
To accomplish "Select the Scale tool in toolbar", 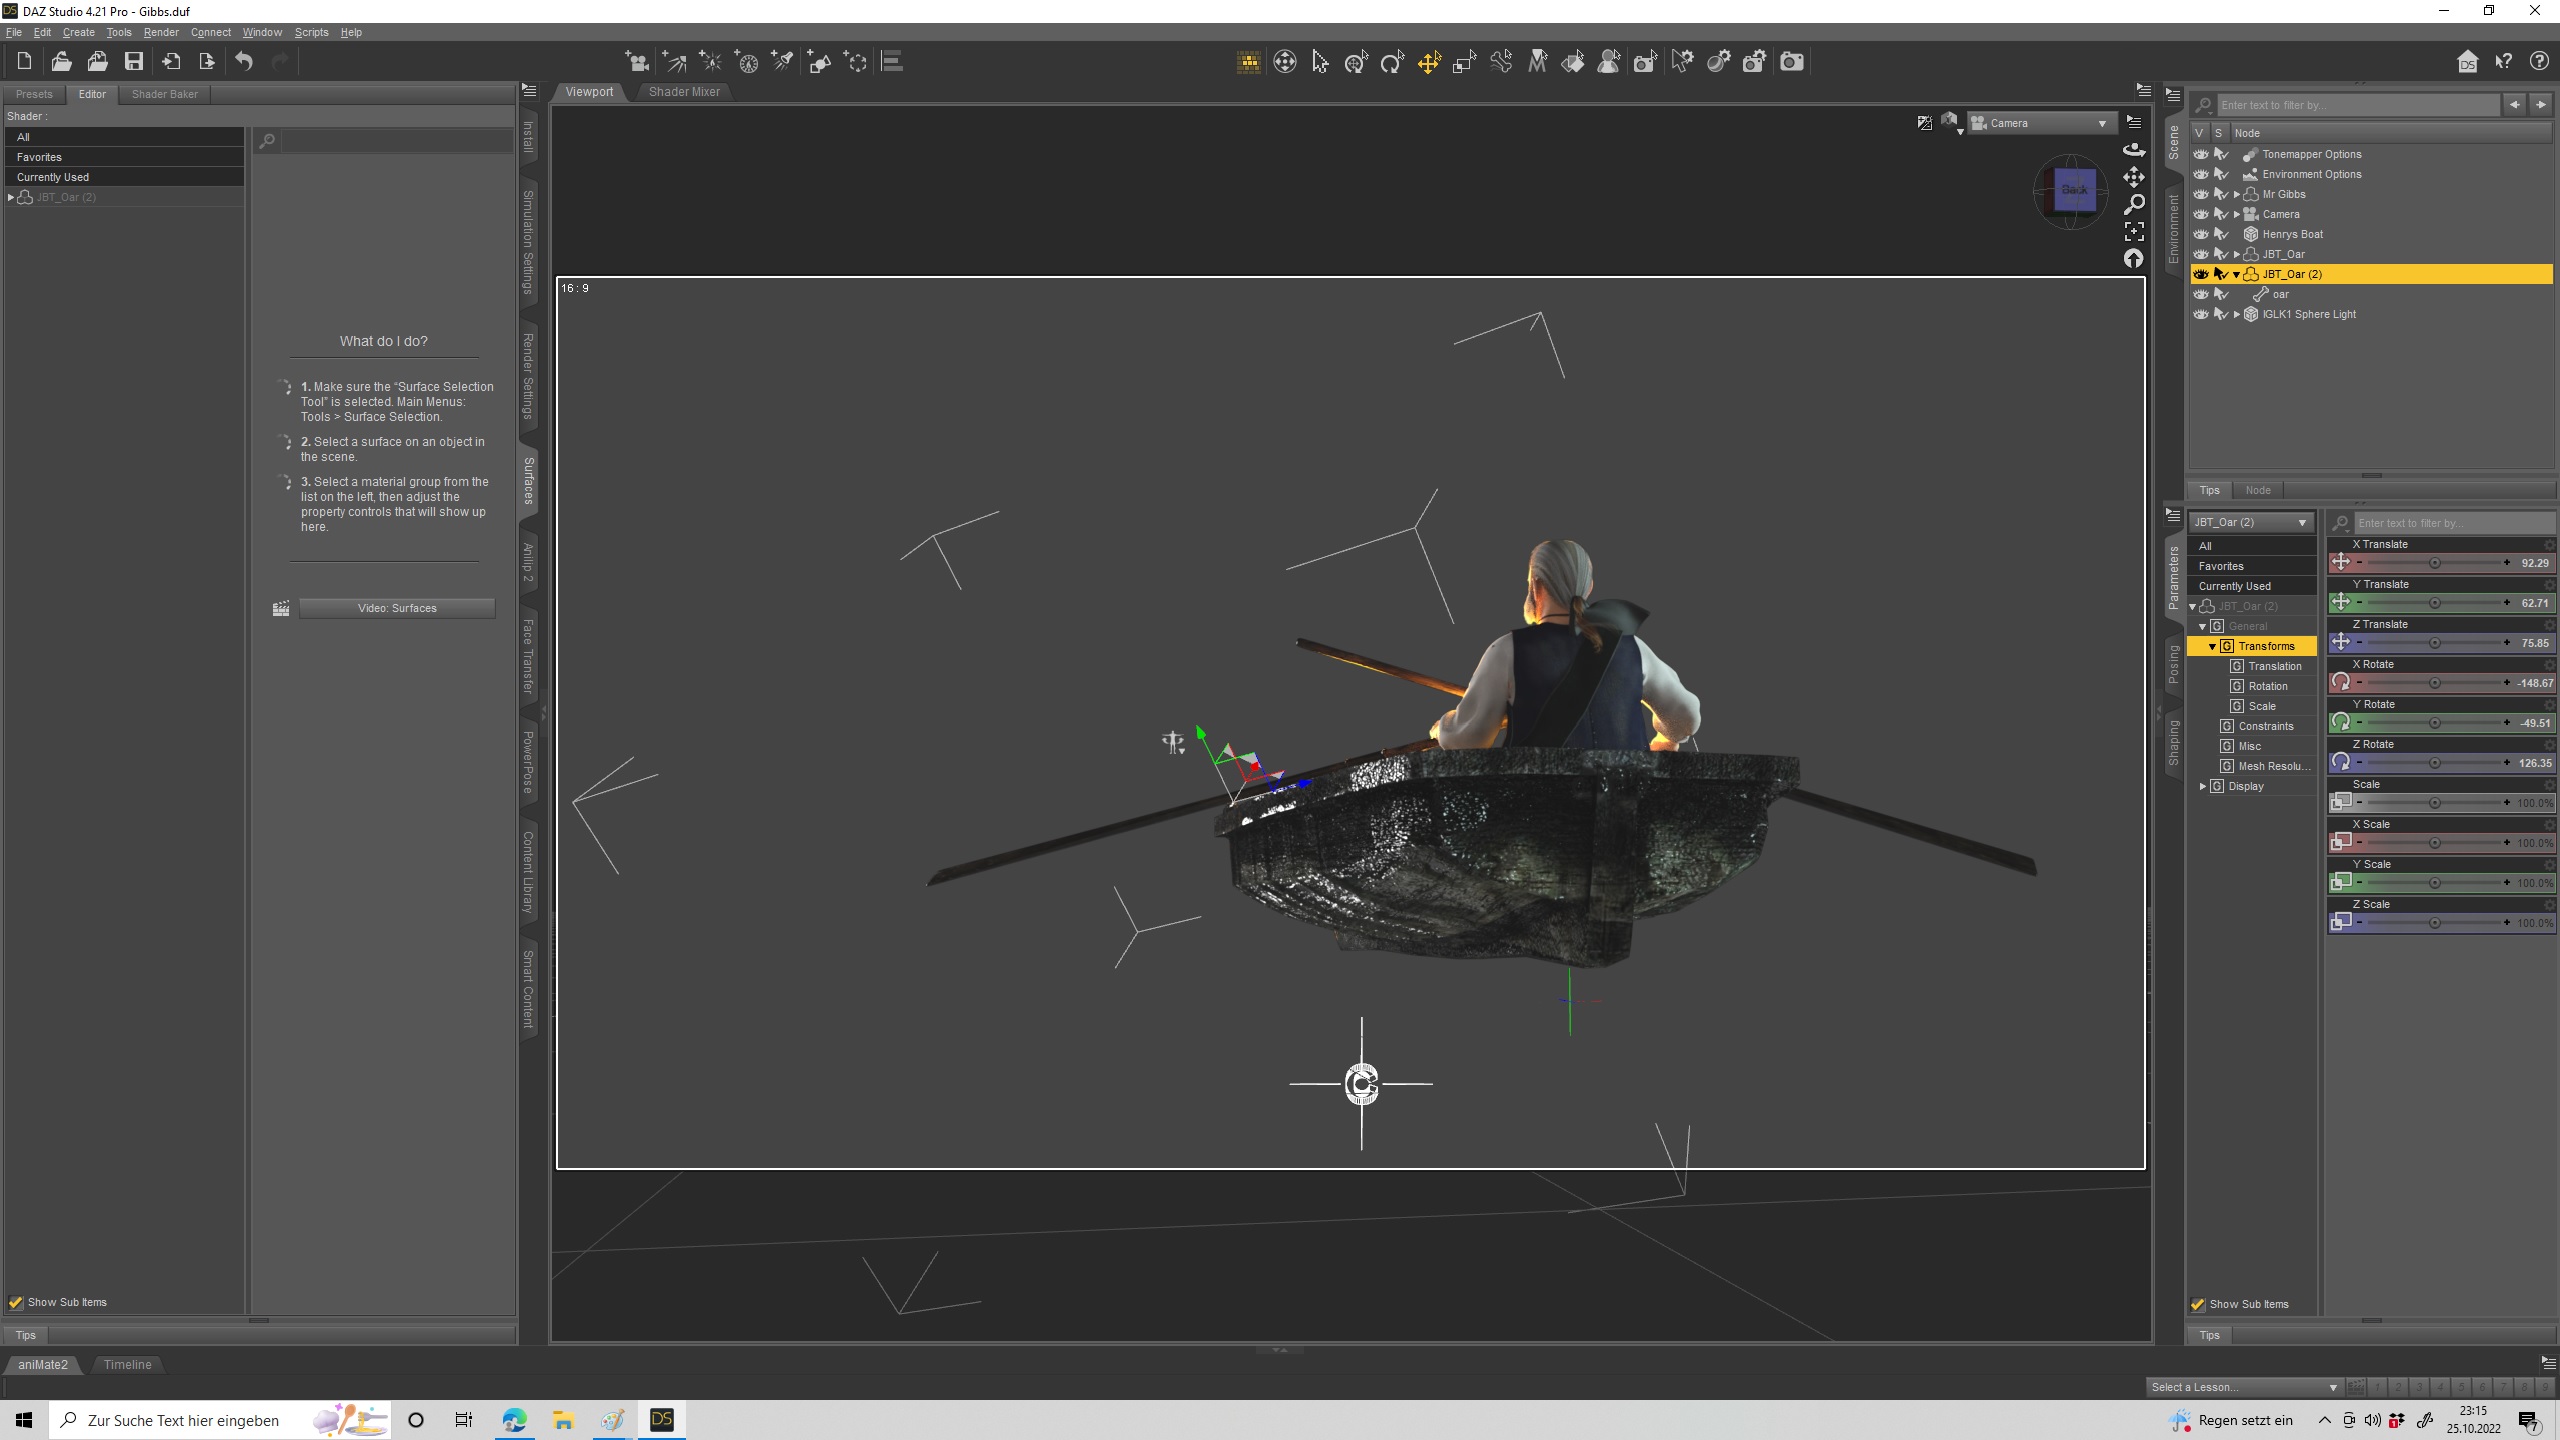I will [x=1465, y=62].
